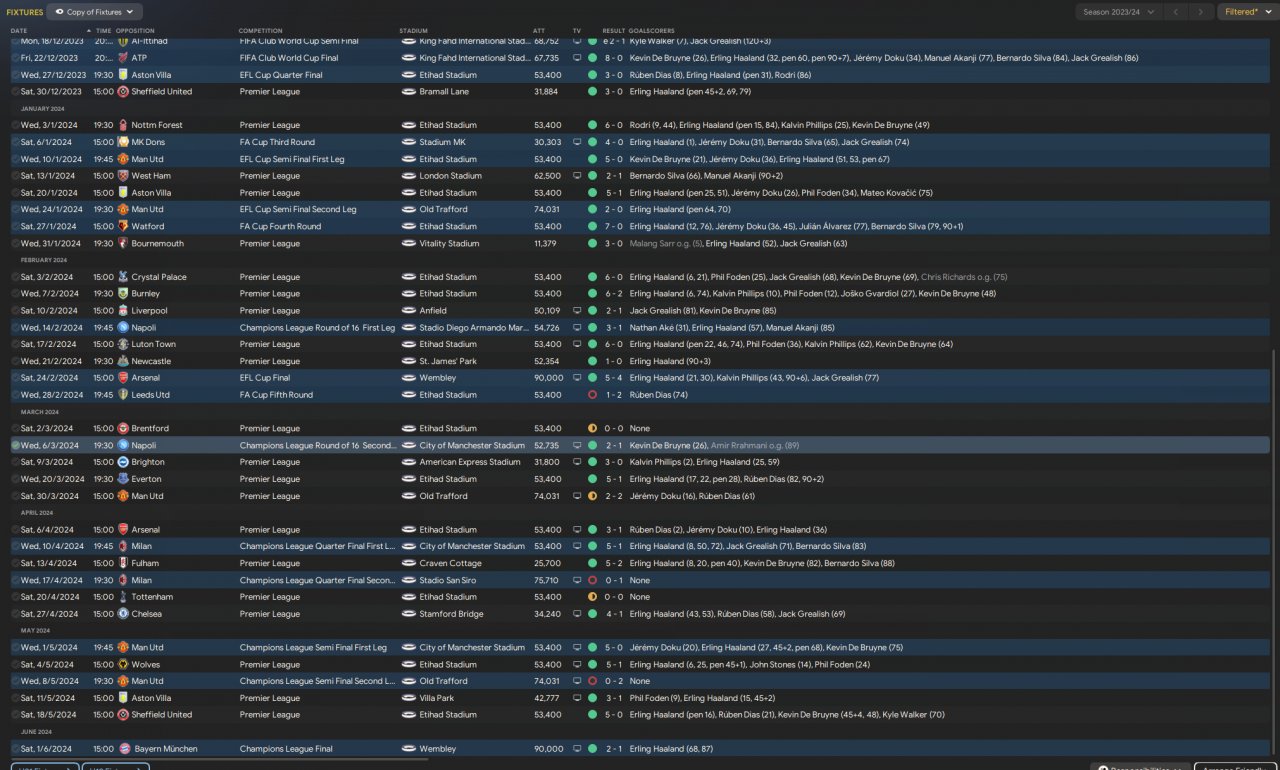Click the Leeds Utd club badge
Viewport: 1280px width, 770px height.
pos(123,395)
